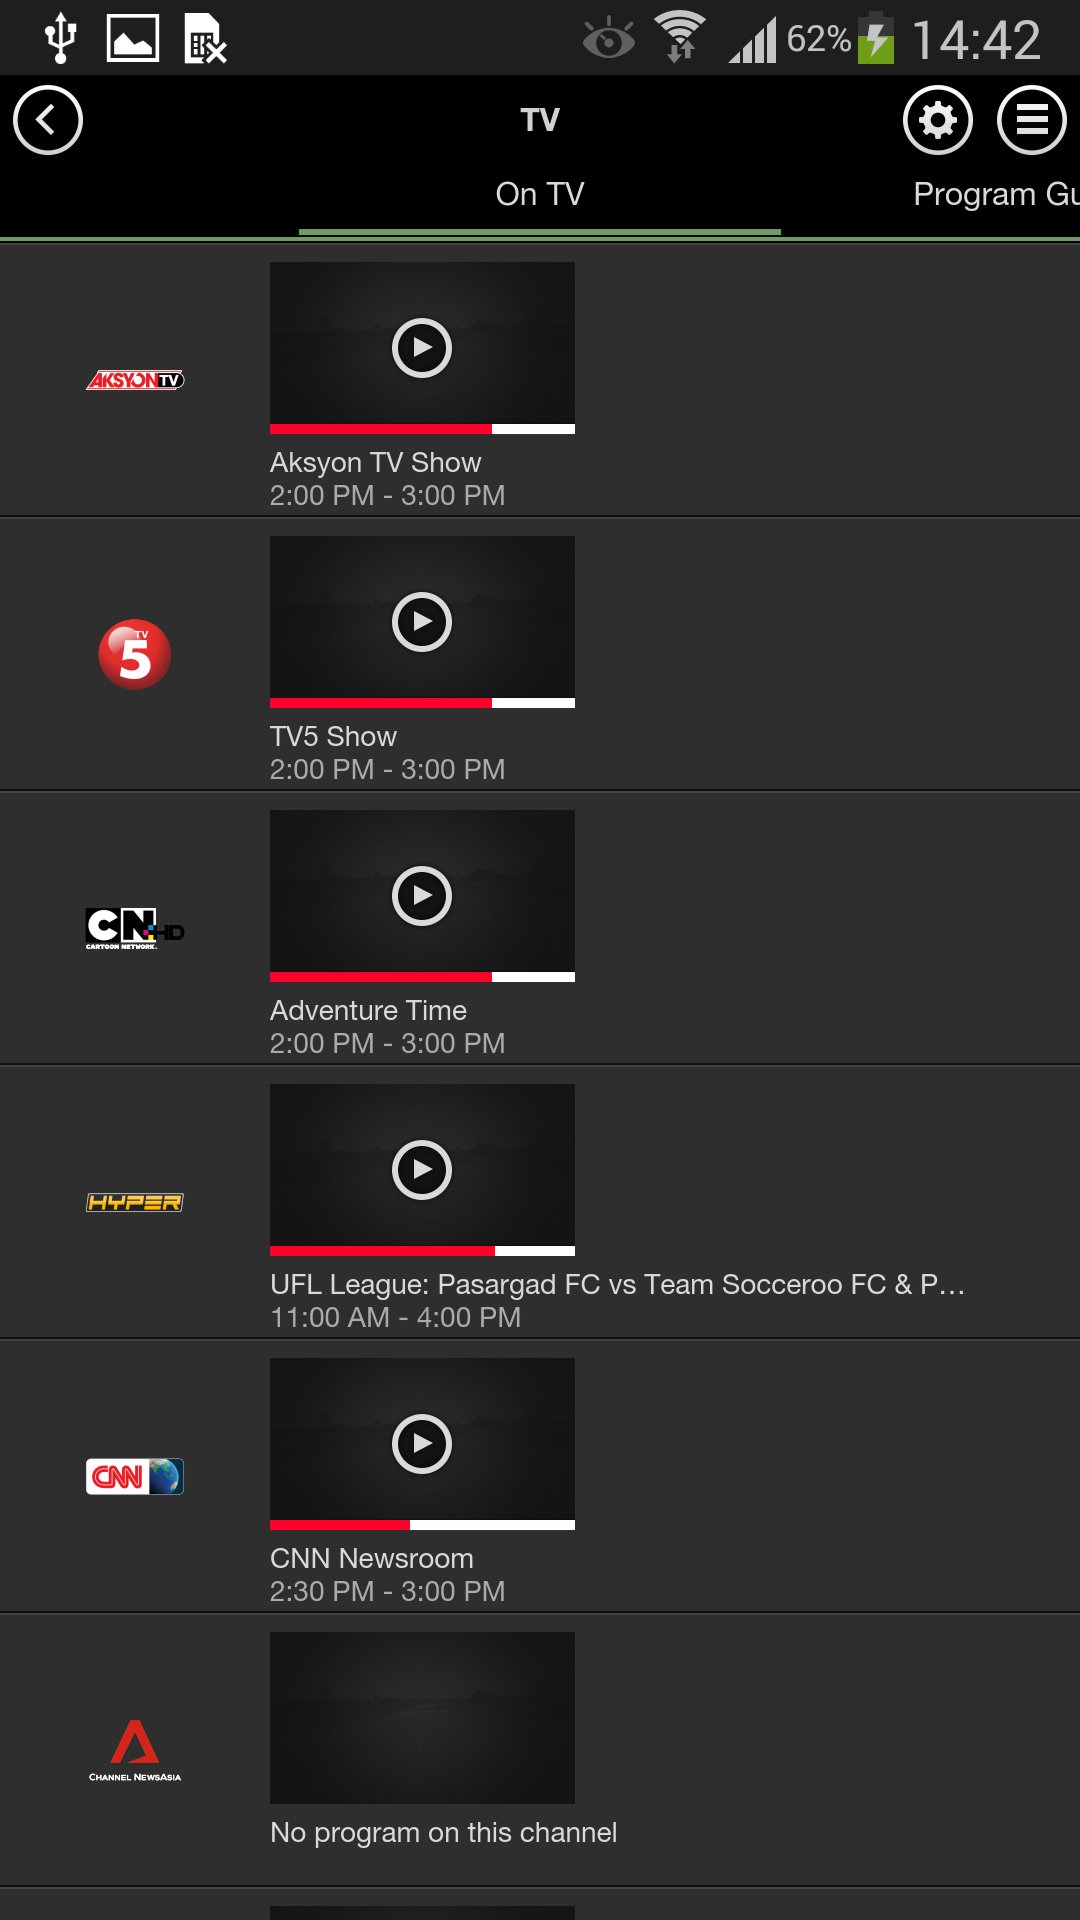Open the Adventure Time program title
Viewport: 1080px width, 1920px height.
[368, 1010]
